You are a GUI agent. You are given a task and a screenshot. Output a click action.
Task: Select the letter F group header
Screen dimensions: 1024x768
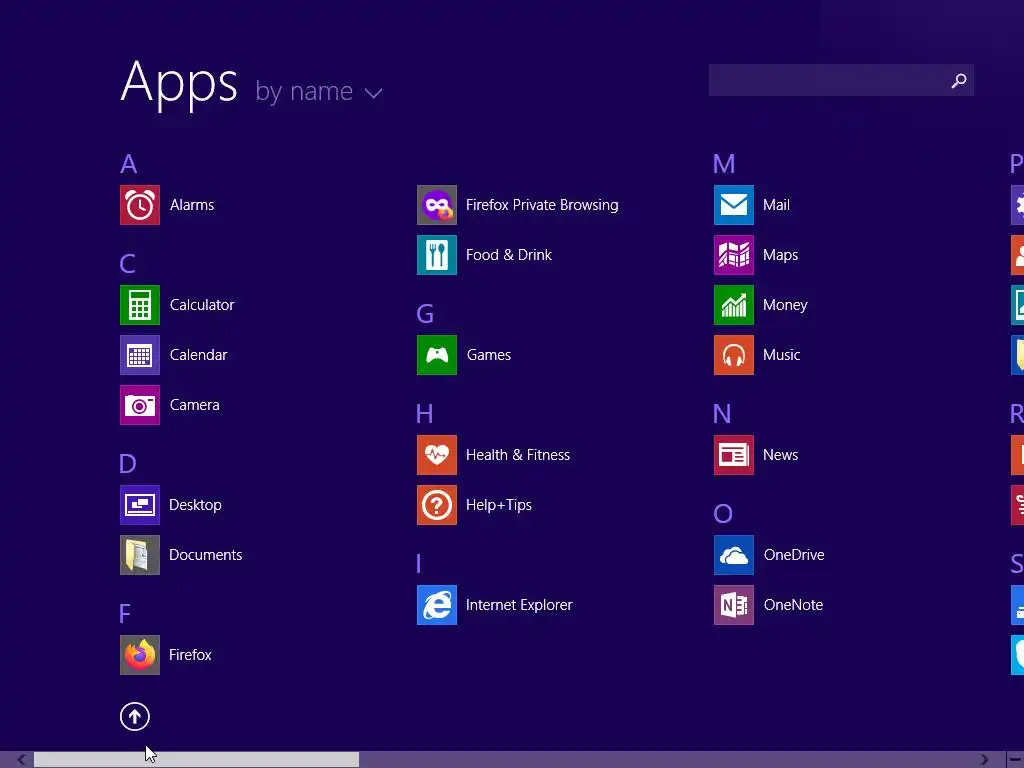[125, 614]
